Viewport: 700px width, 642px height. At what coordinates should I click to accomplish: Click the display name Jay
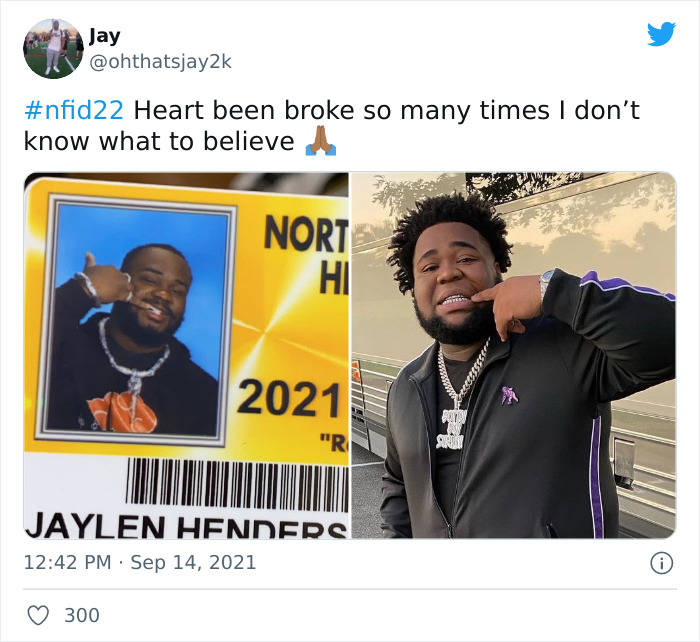click(x=104, y=36)
